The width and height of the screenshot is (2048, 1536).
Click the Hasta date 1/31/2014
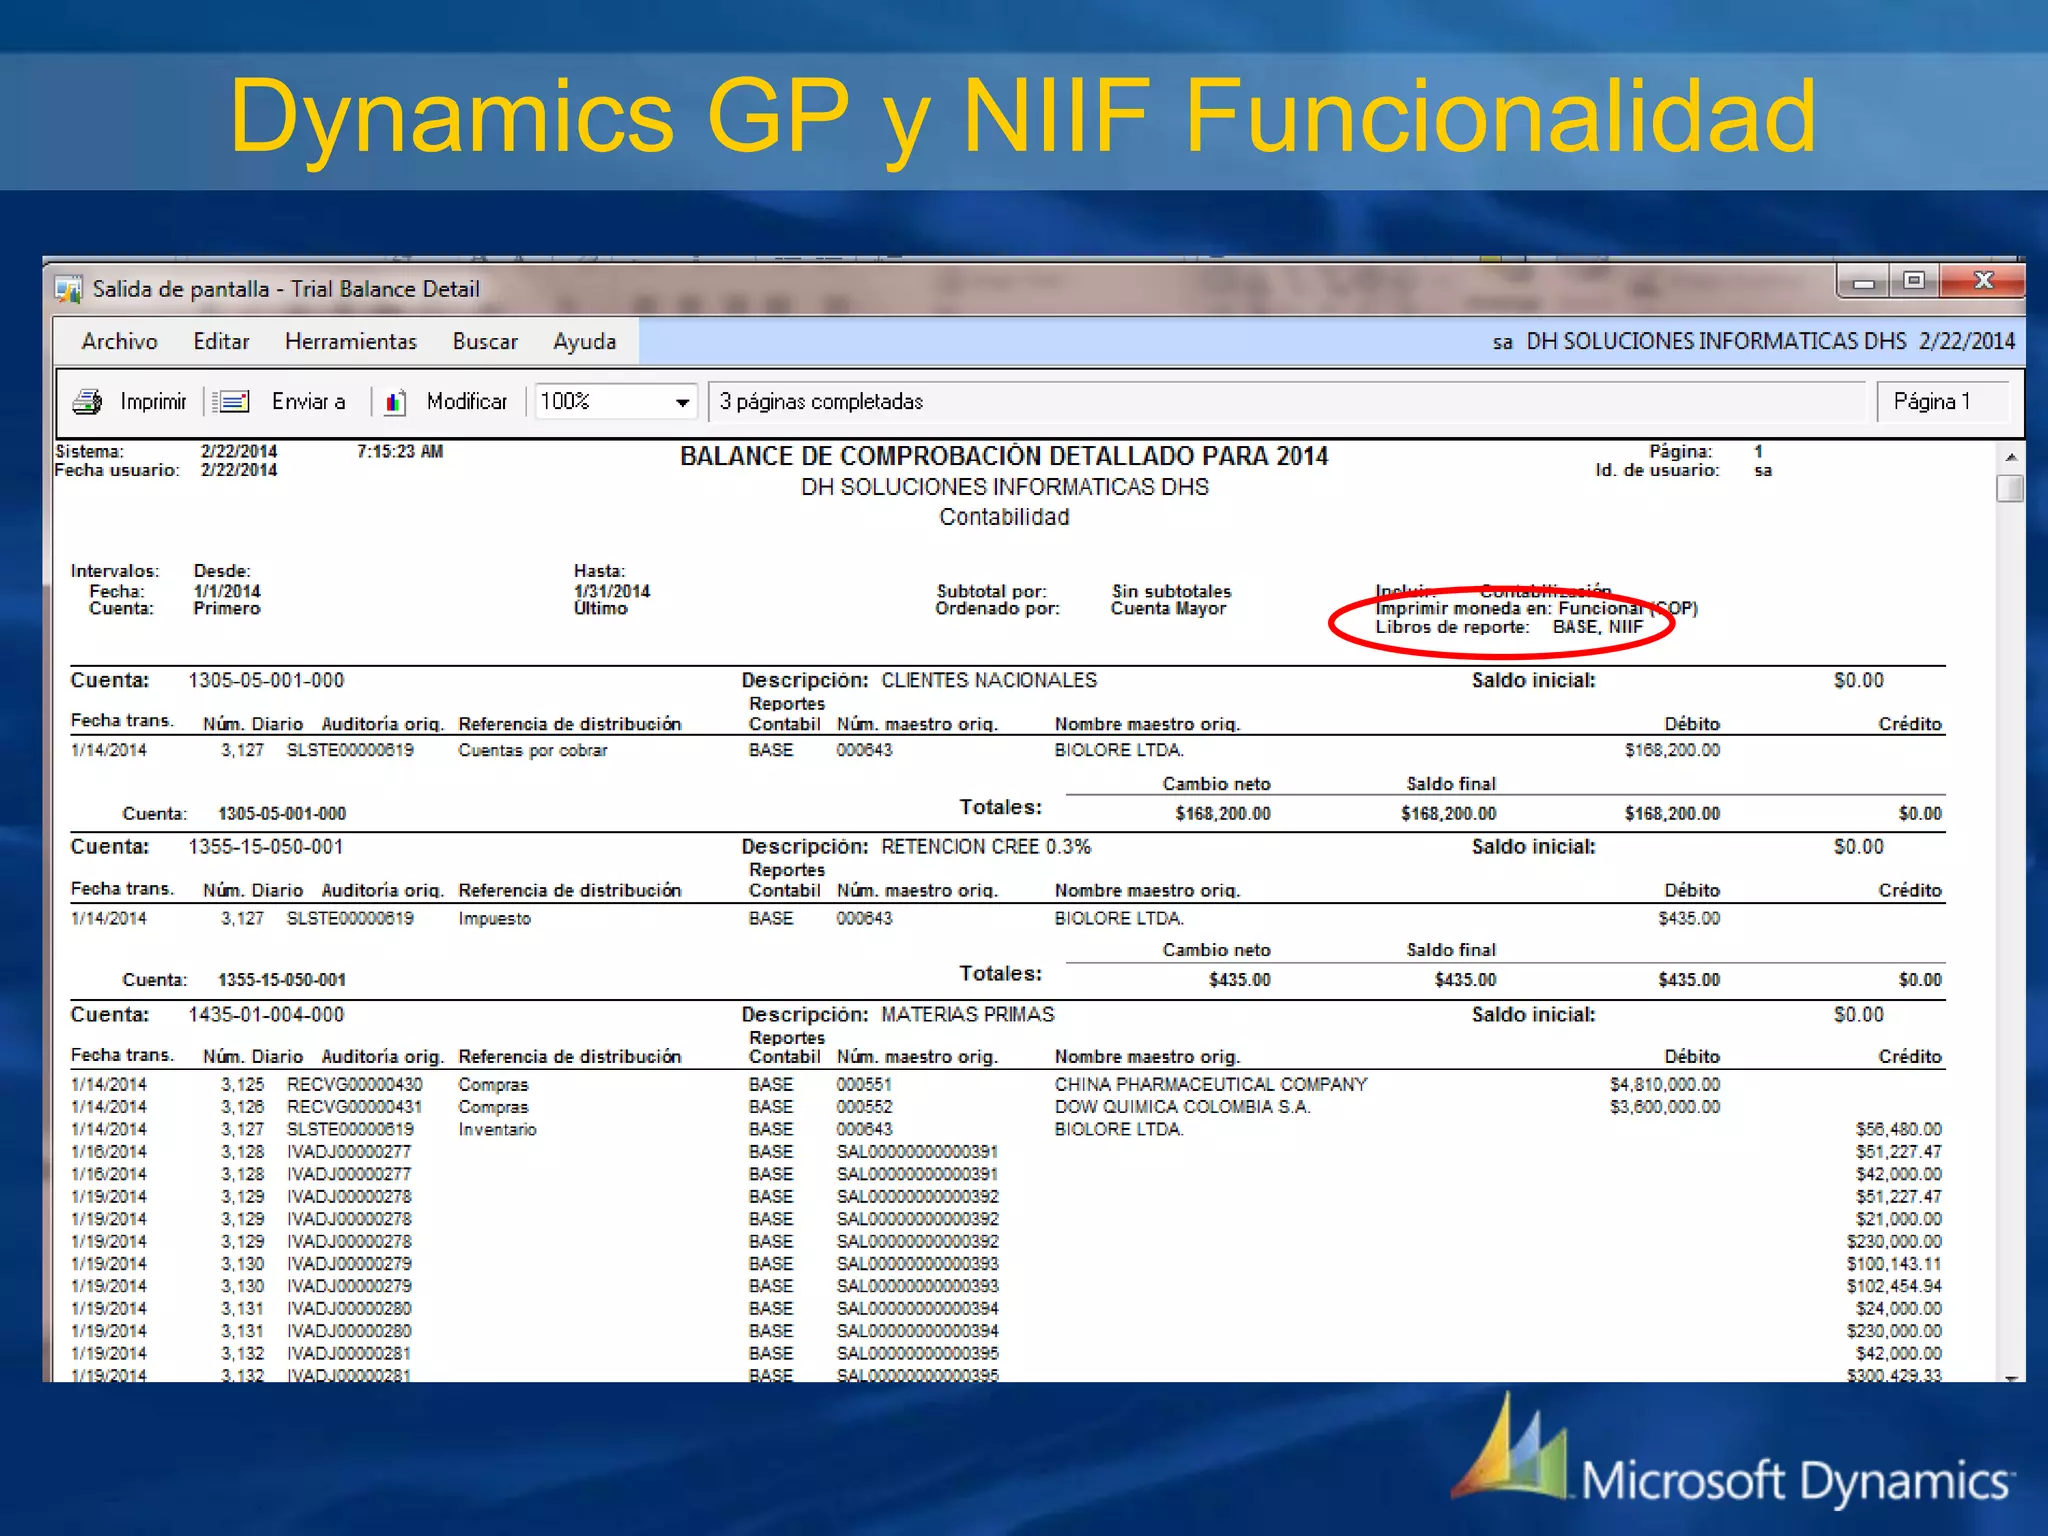coord(612,591)
